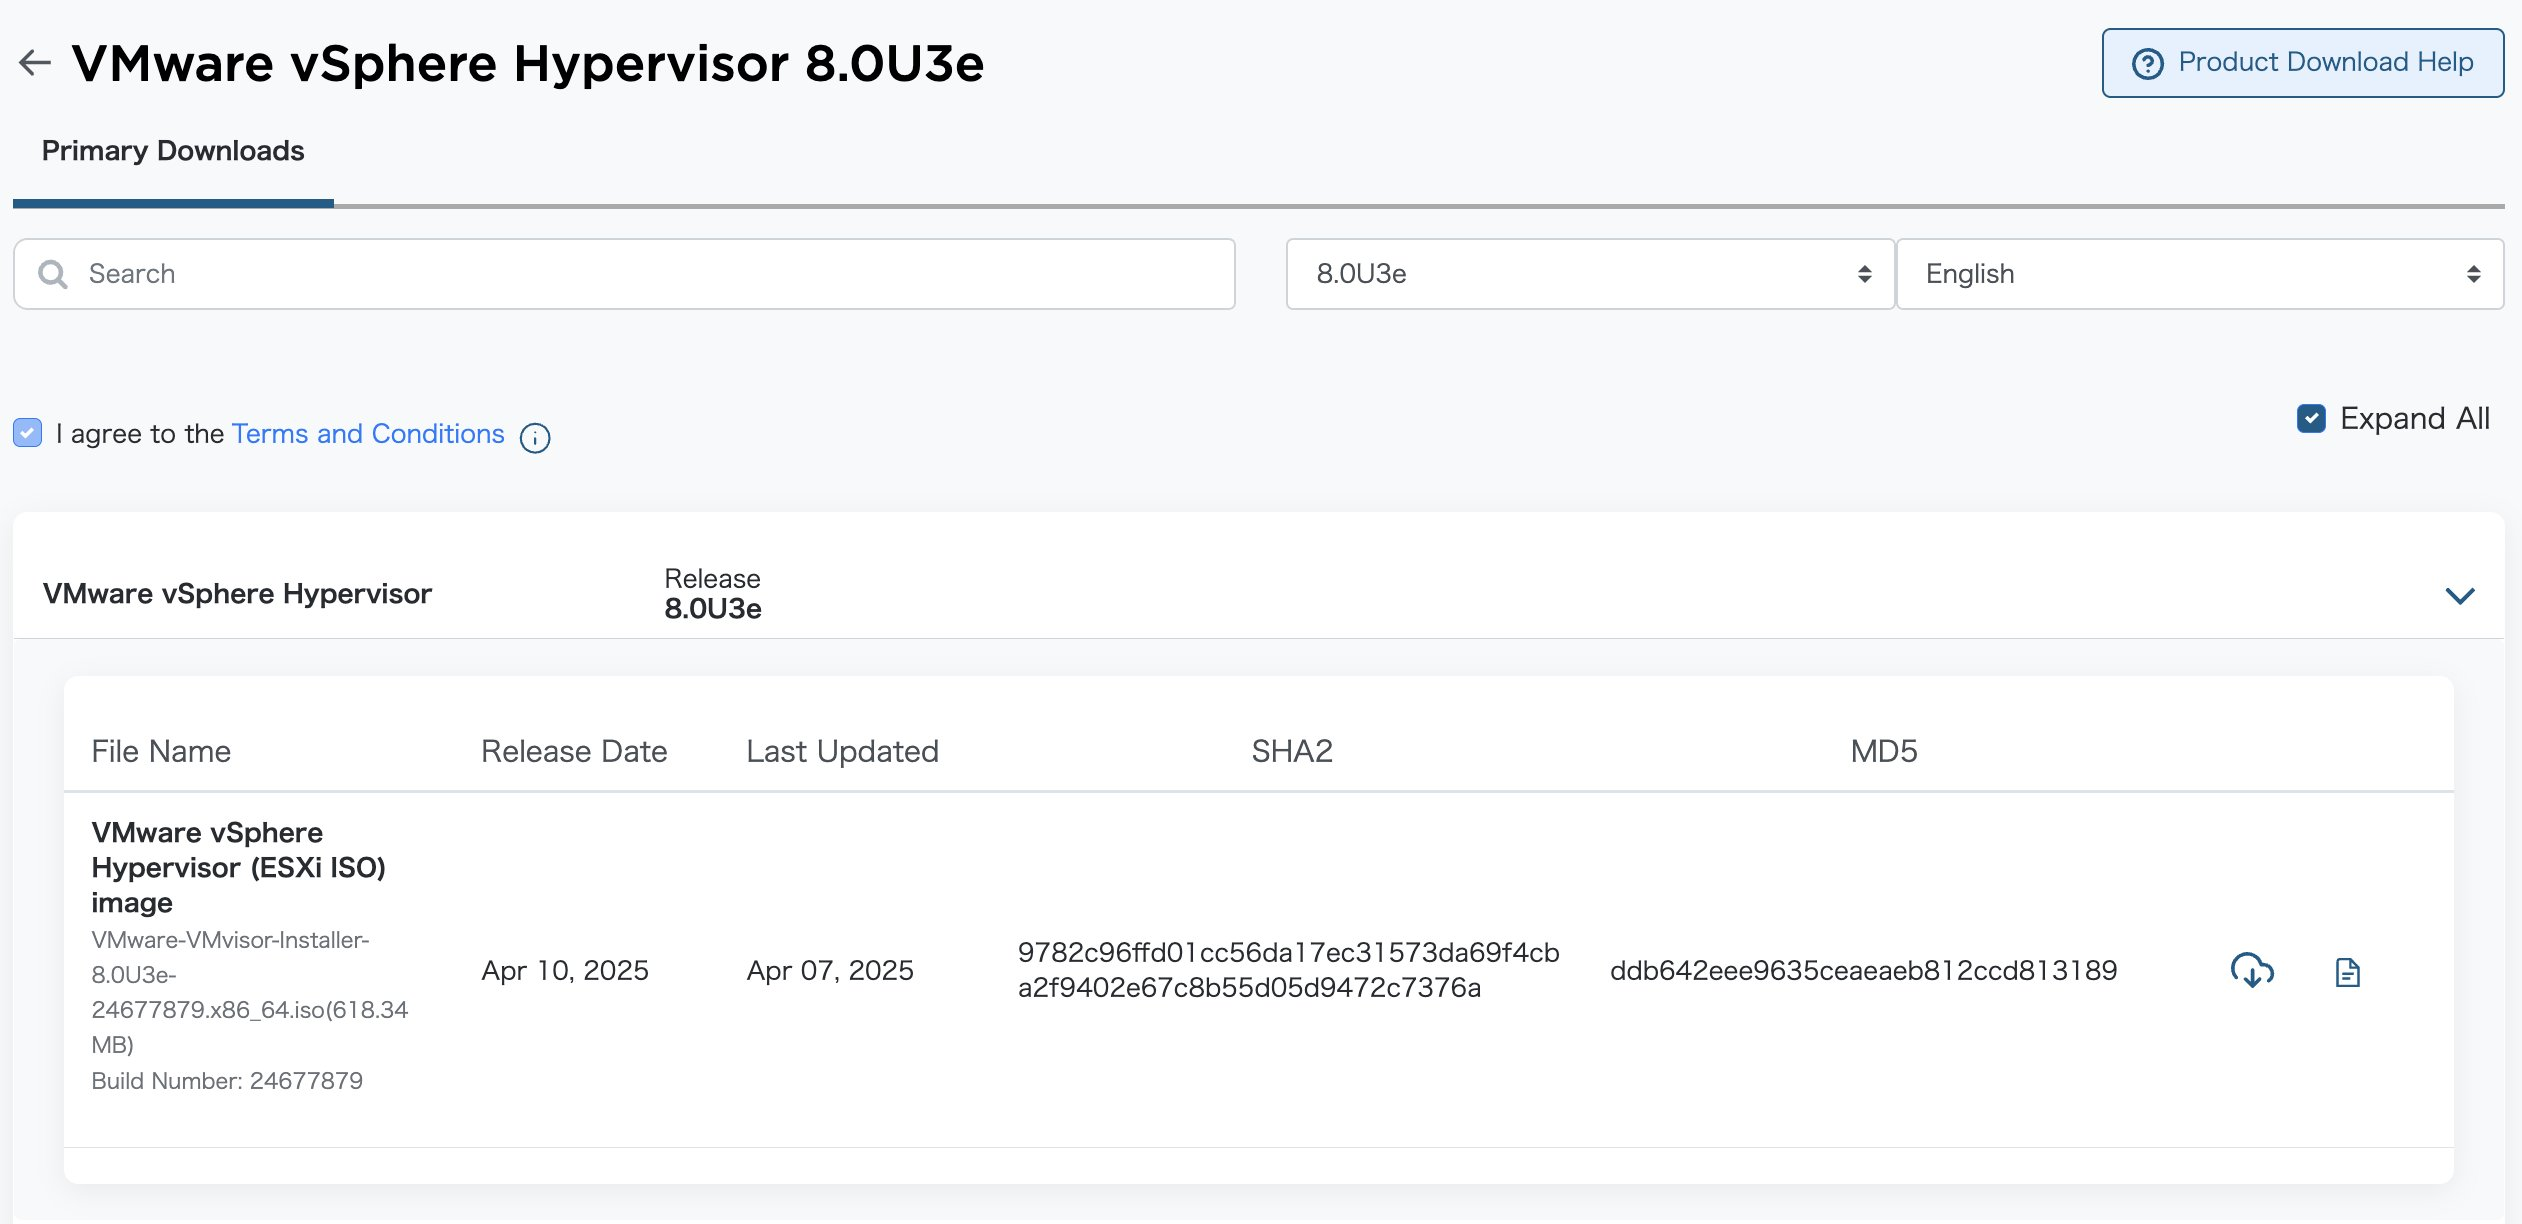Click the File Name column header
The width and height of the screenshot is (2522, 1224).
coord(161,752)
